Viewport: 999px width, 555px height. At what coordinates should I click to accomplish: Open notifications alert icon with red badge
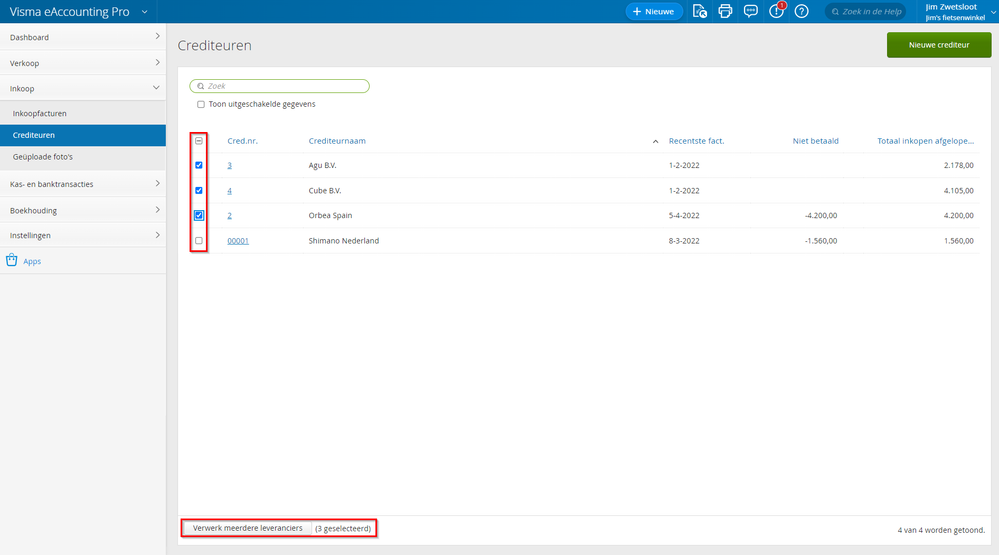click(776, 11)
